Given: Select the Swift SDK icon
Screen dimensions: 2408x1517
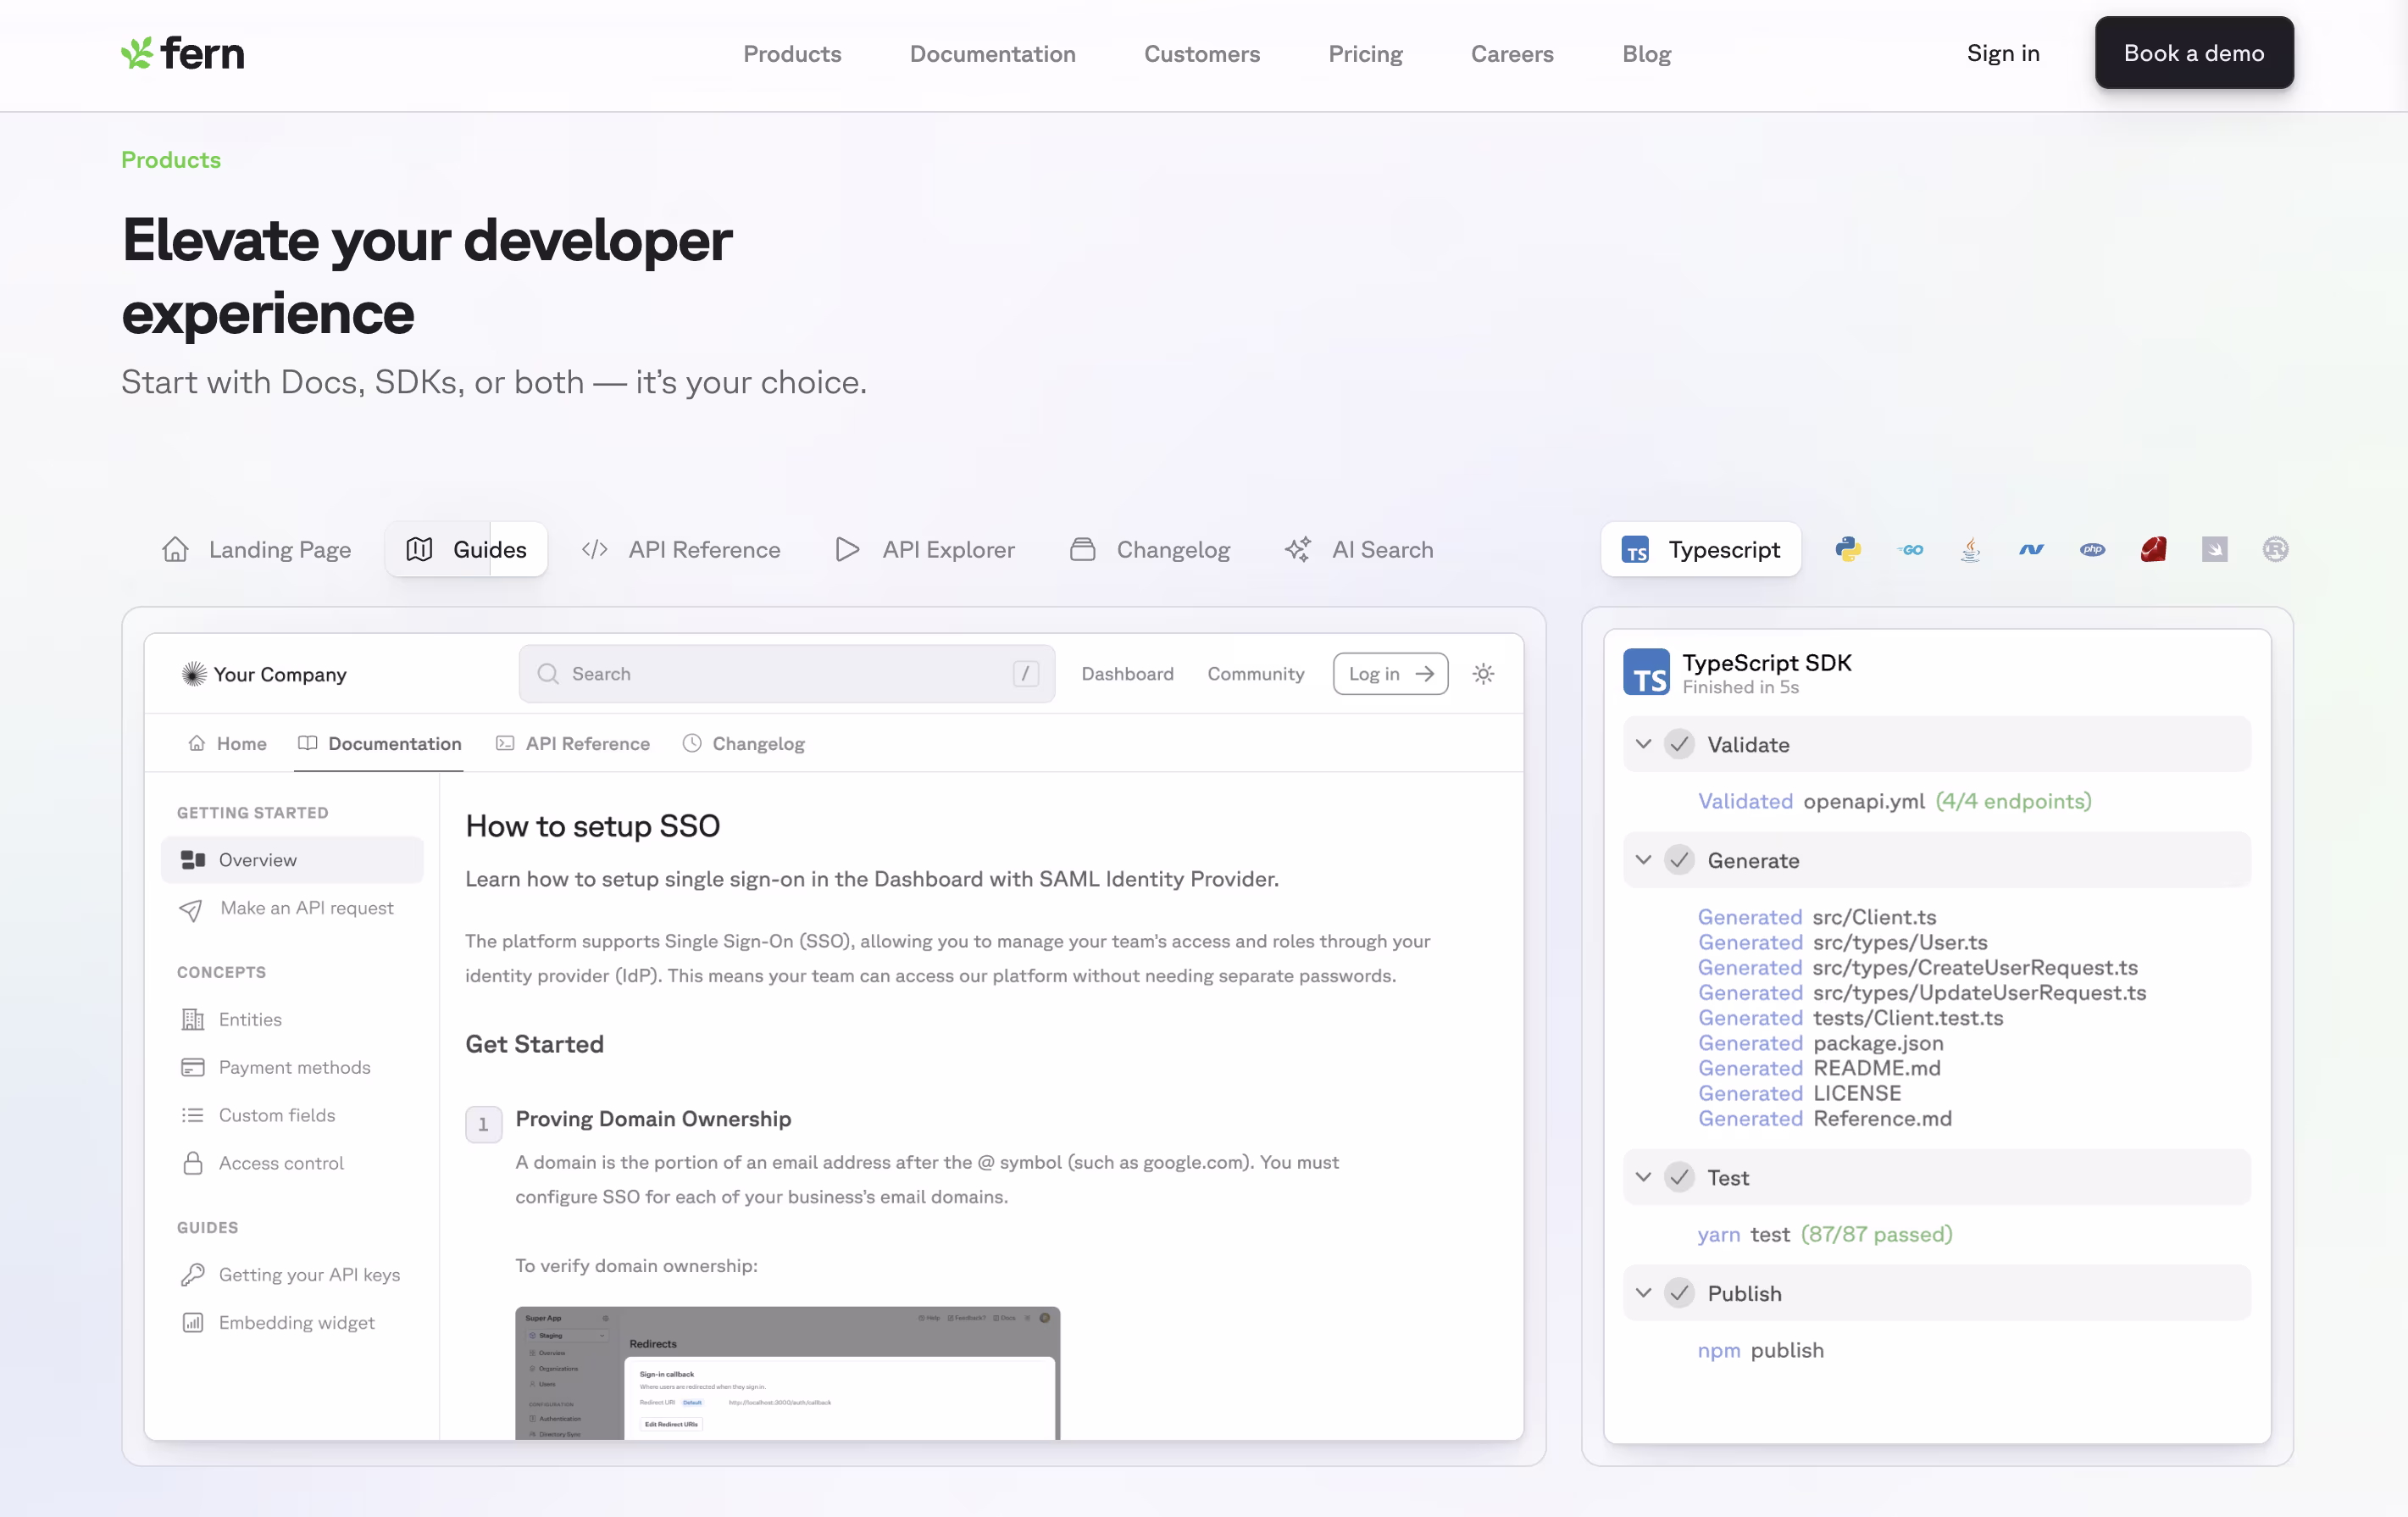Looking at the screenshot, I should tap(2214, 549).
